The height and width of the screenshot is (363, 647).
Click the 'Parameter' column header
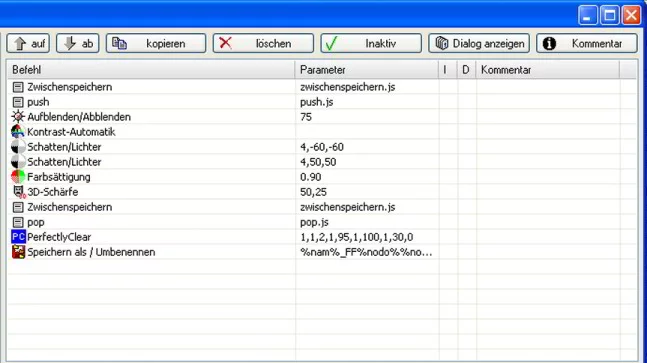[366, 70]
